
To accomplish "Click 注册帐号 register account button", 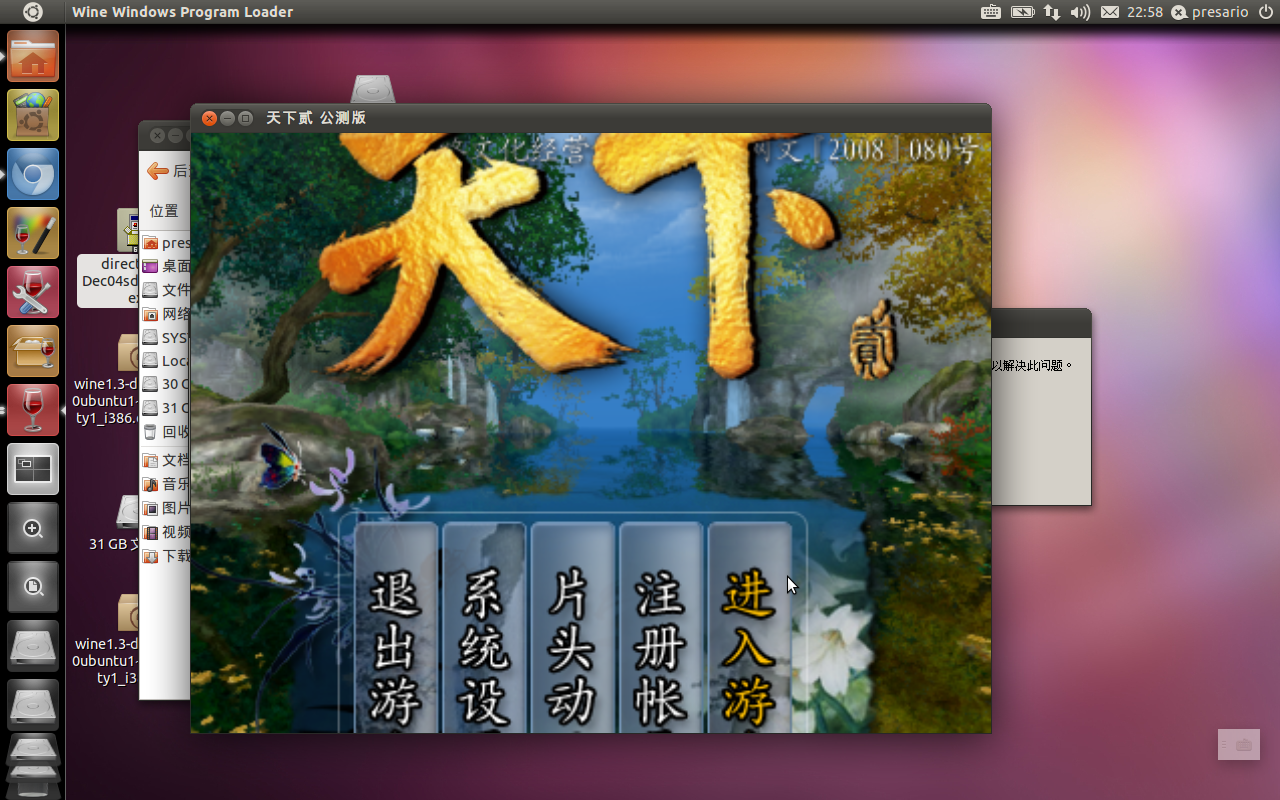I will click(x=660, y=628).
